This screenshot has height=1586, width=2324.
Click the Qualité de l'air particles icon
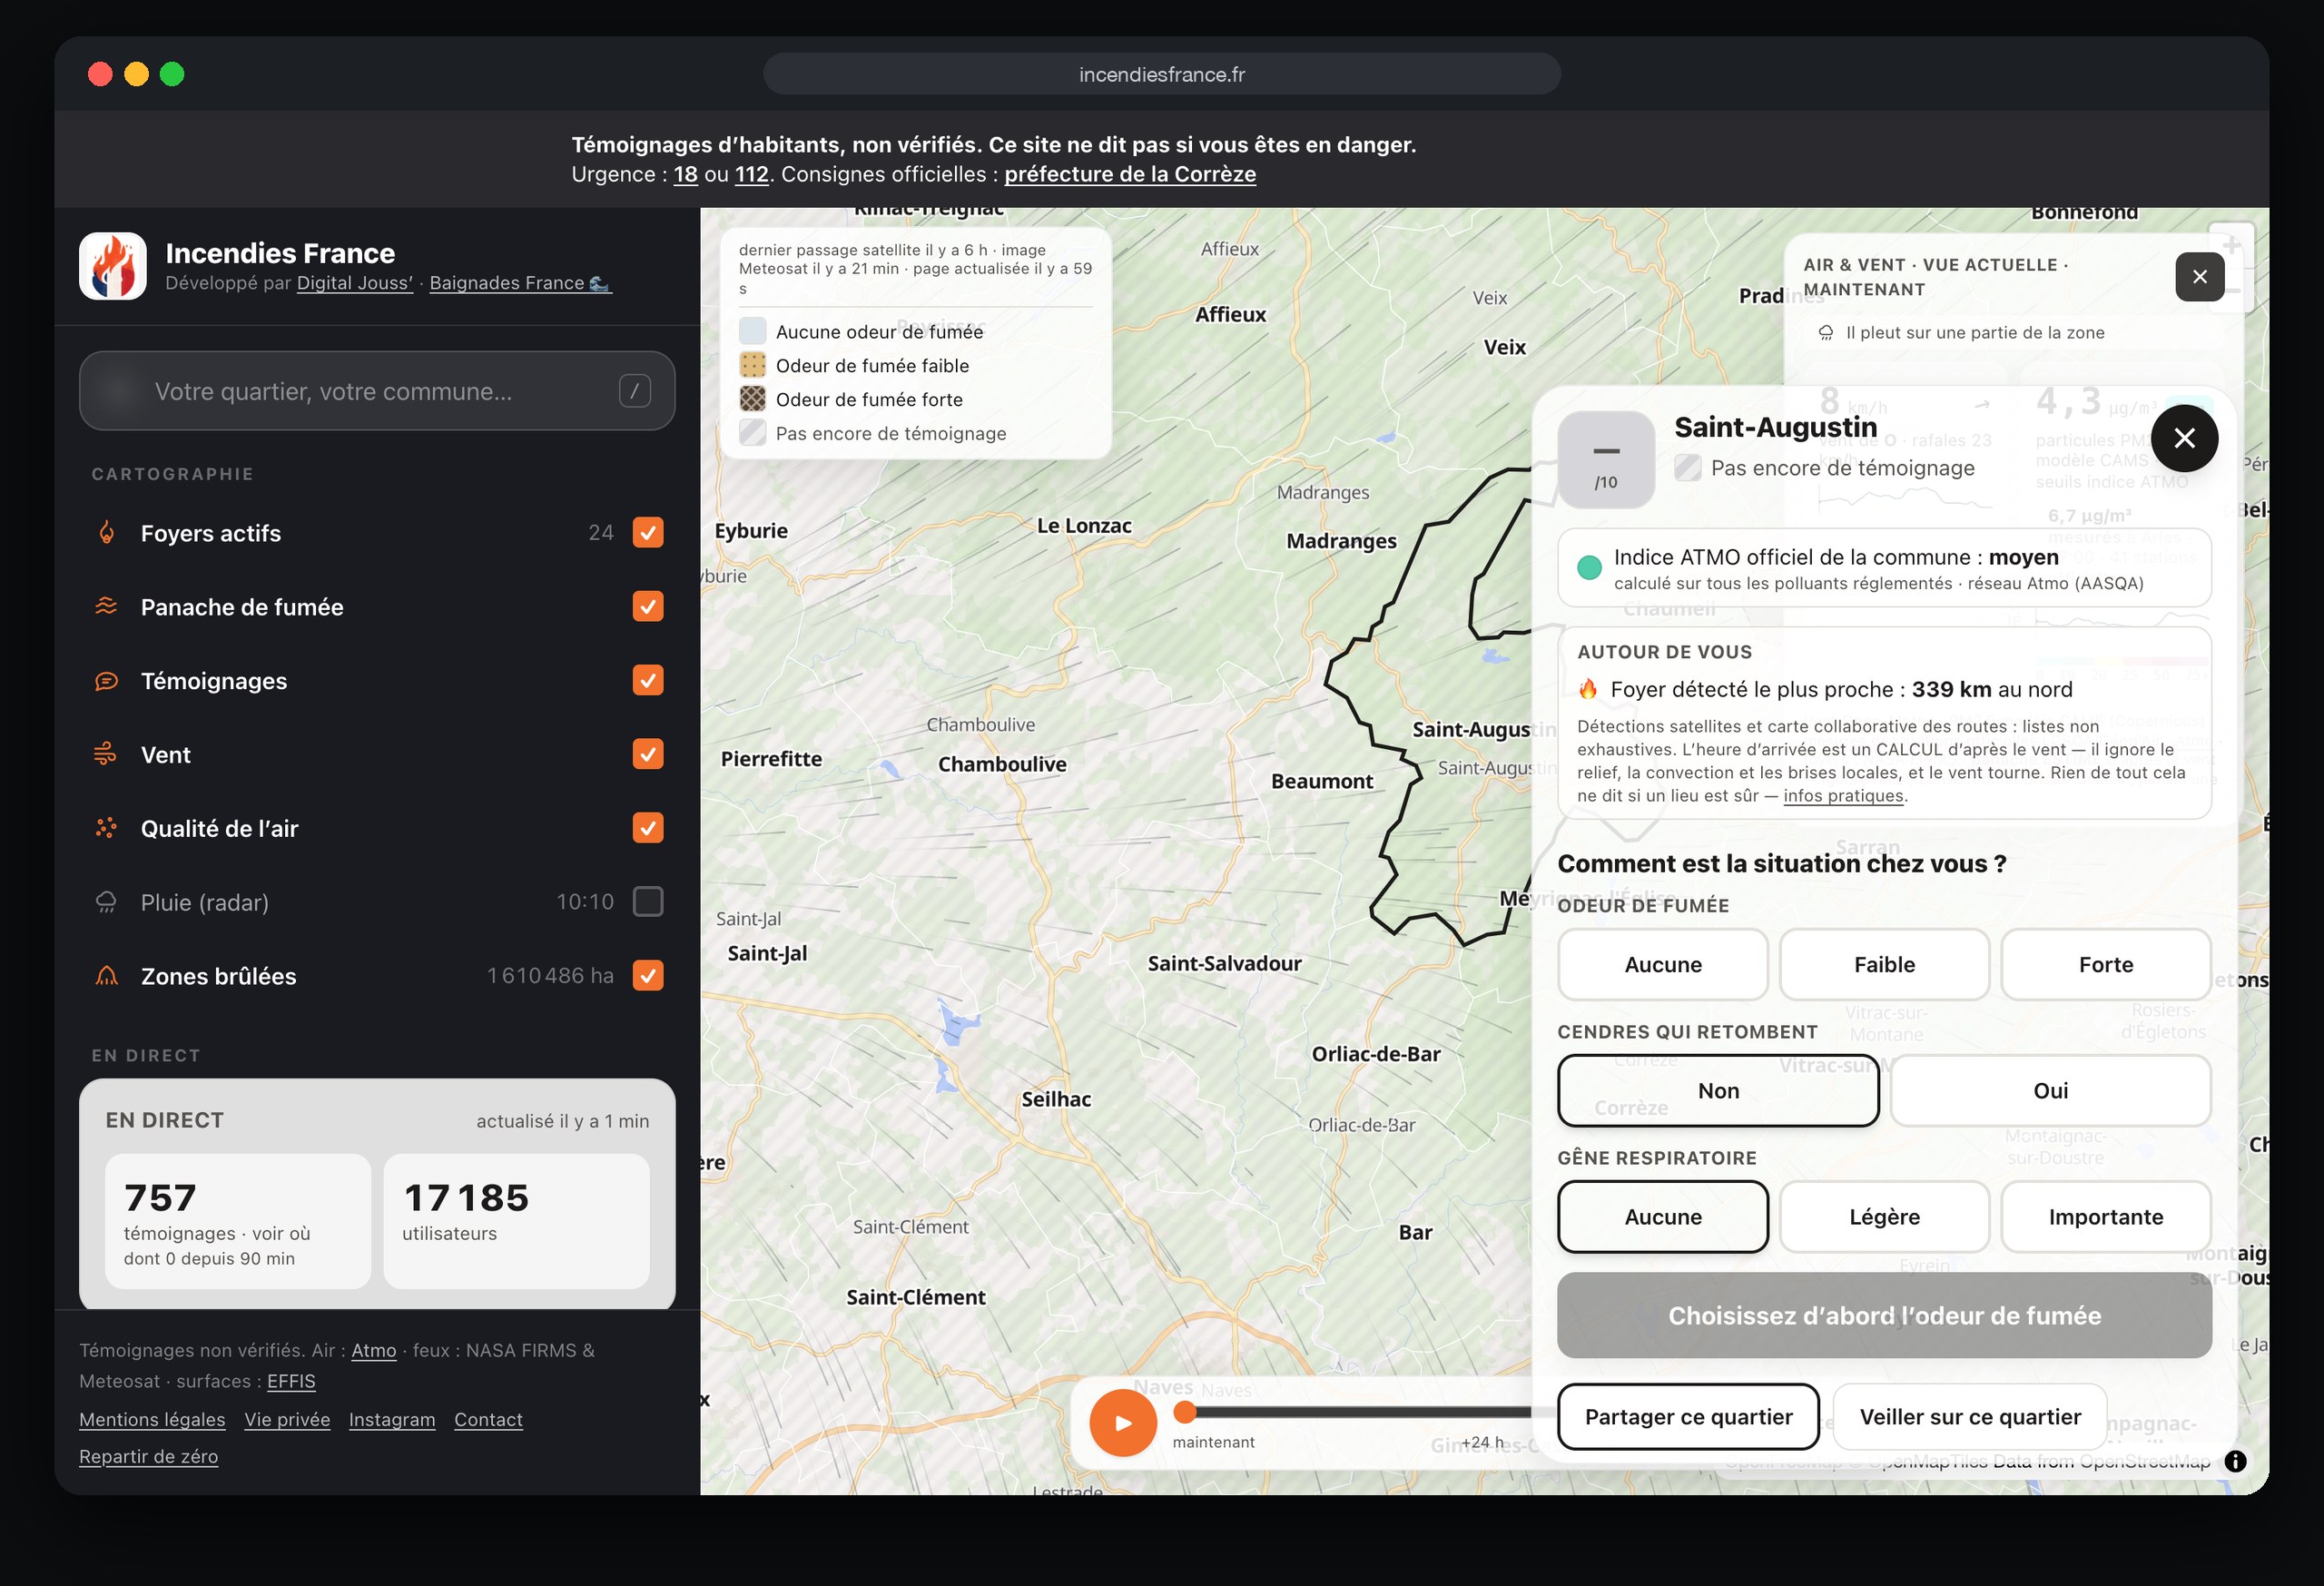106,828
